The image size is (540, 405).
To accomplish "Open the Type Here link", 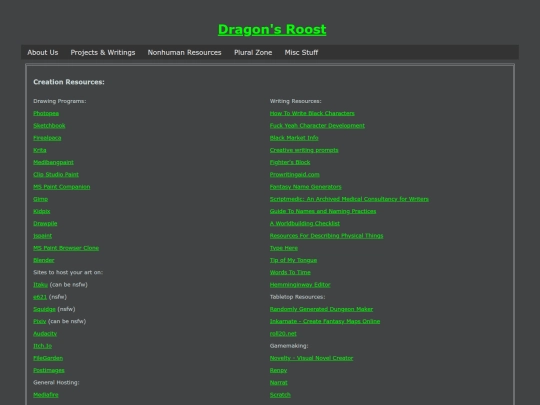I will click(x=284, y=248).
